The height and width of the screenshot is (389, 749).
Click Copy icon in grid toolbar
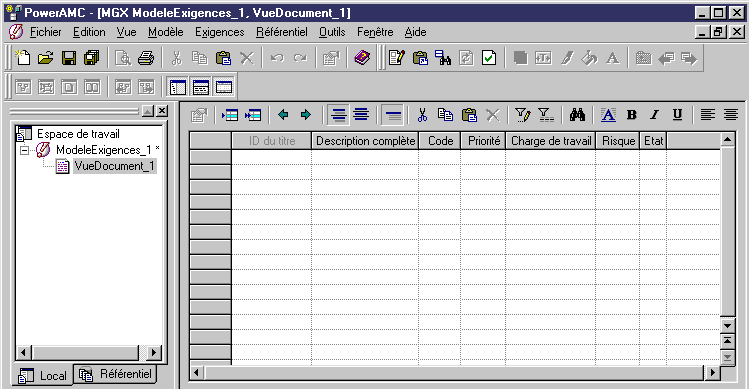click(x=445, y=115)
